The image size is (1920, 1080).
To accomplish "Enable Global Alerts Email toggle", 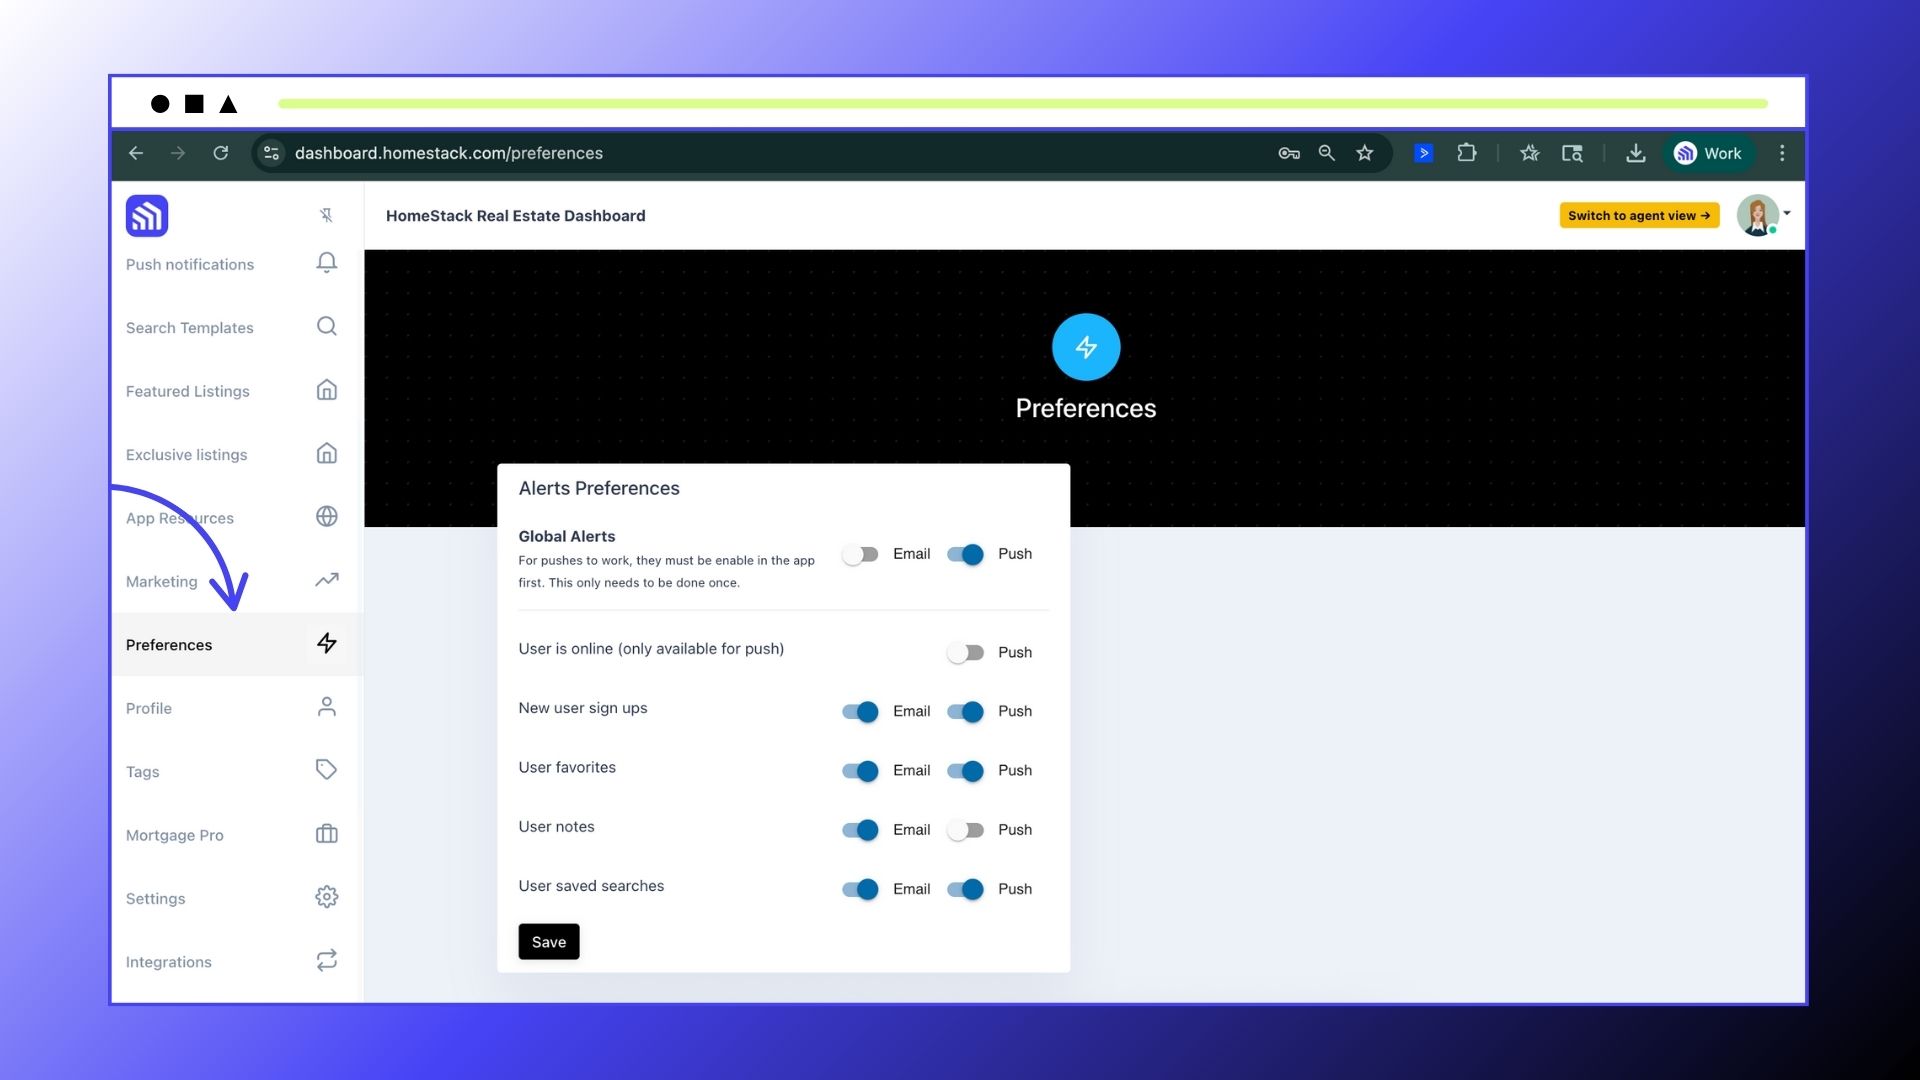I will pyautogui.click(x=860, y=554).
